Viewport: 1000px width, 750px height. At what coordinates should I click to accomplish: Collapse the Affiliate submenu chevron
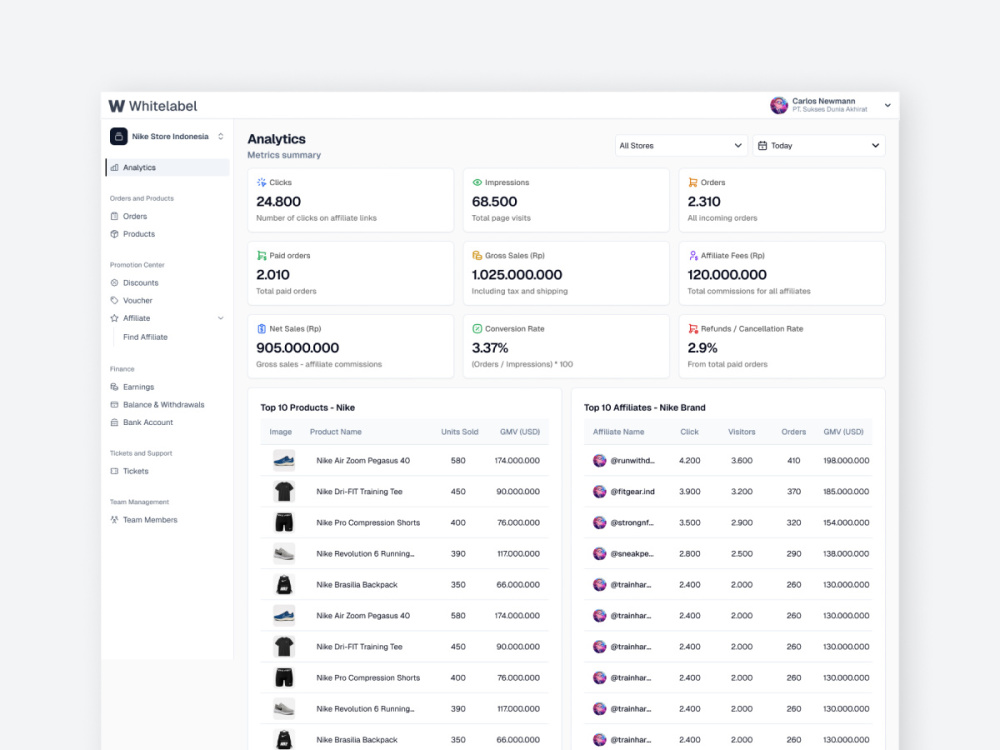221,318
